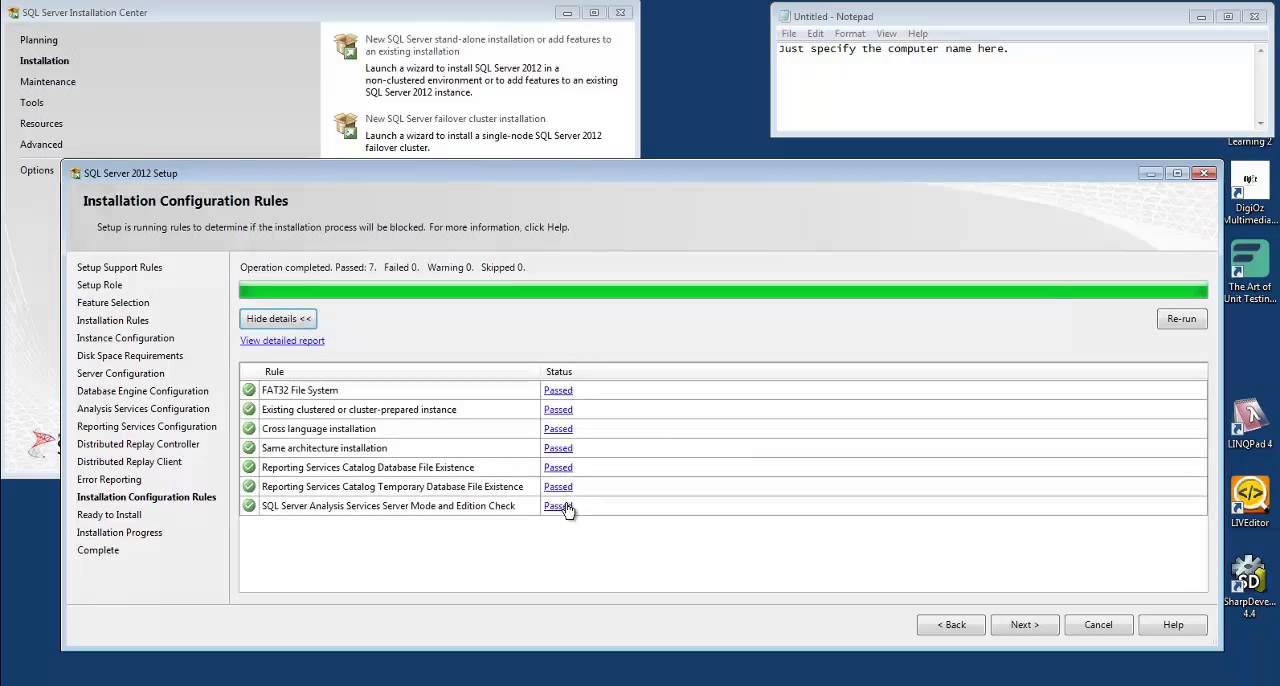Select Options in the Installation Center sidebar

(x=37, y=170)
